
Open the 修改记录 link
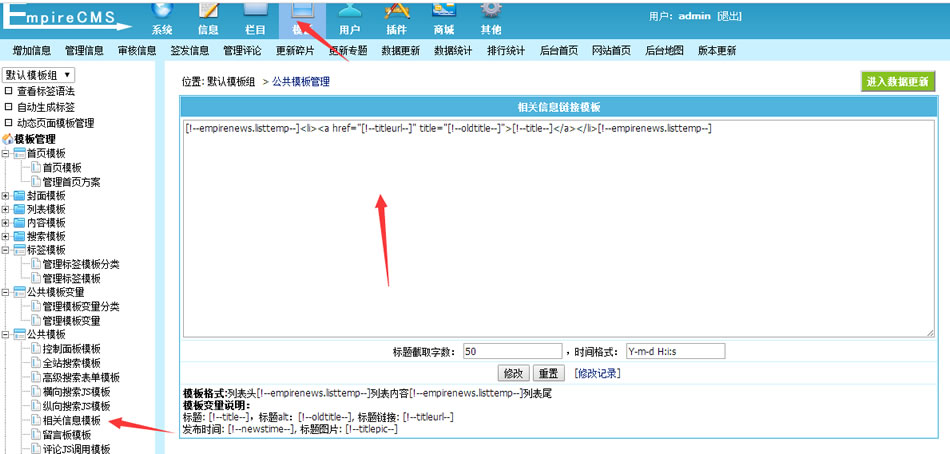(597, 373)
